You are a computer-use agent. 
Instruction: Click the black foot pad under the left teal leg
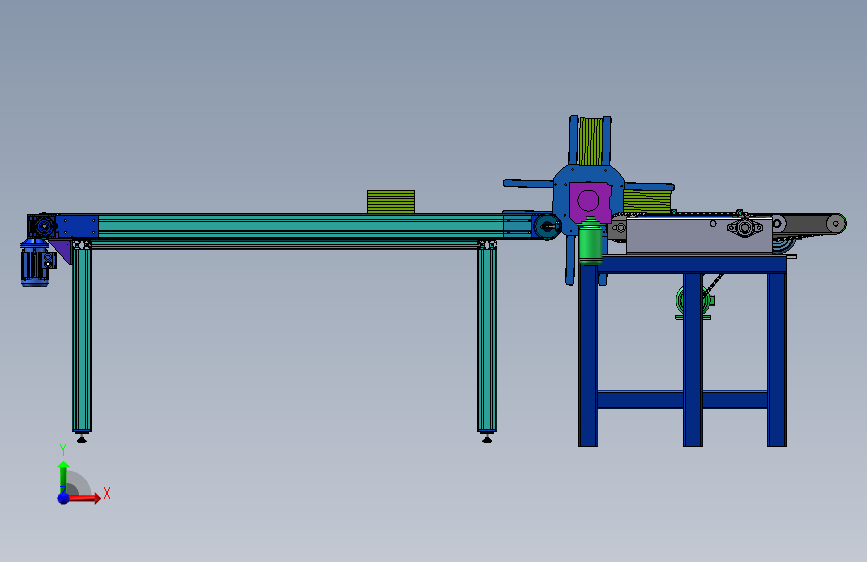82,439
